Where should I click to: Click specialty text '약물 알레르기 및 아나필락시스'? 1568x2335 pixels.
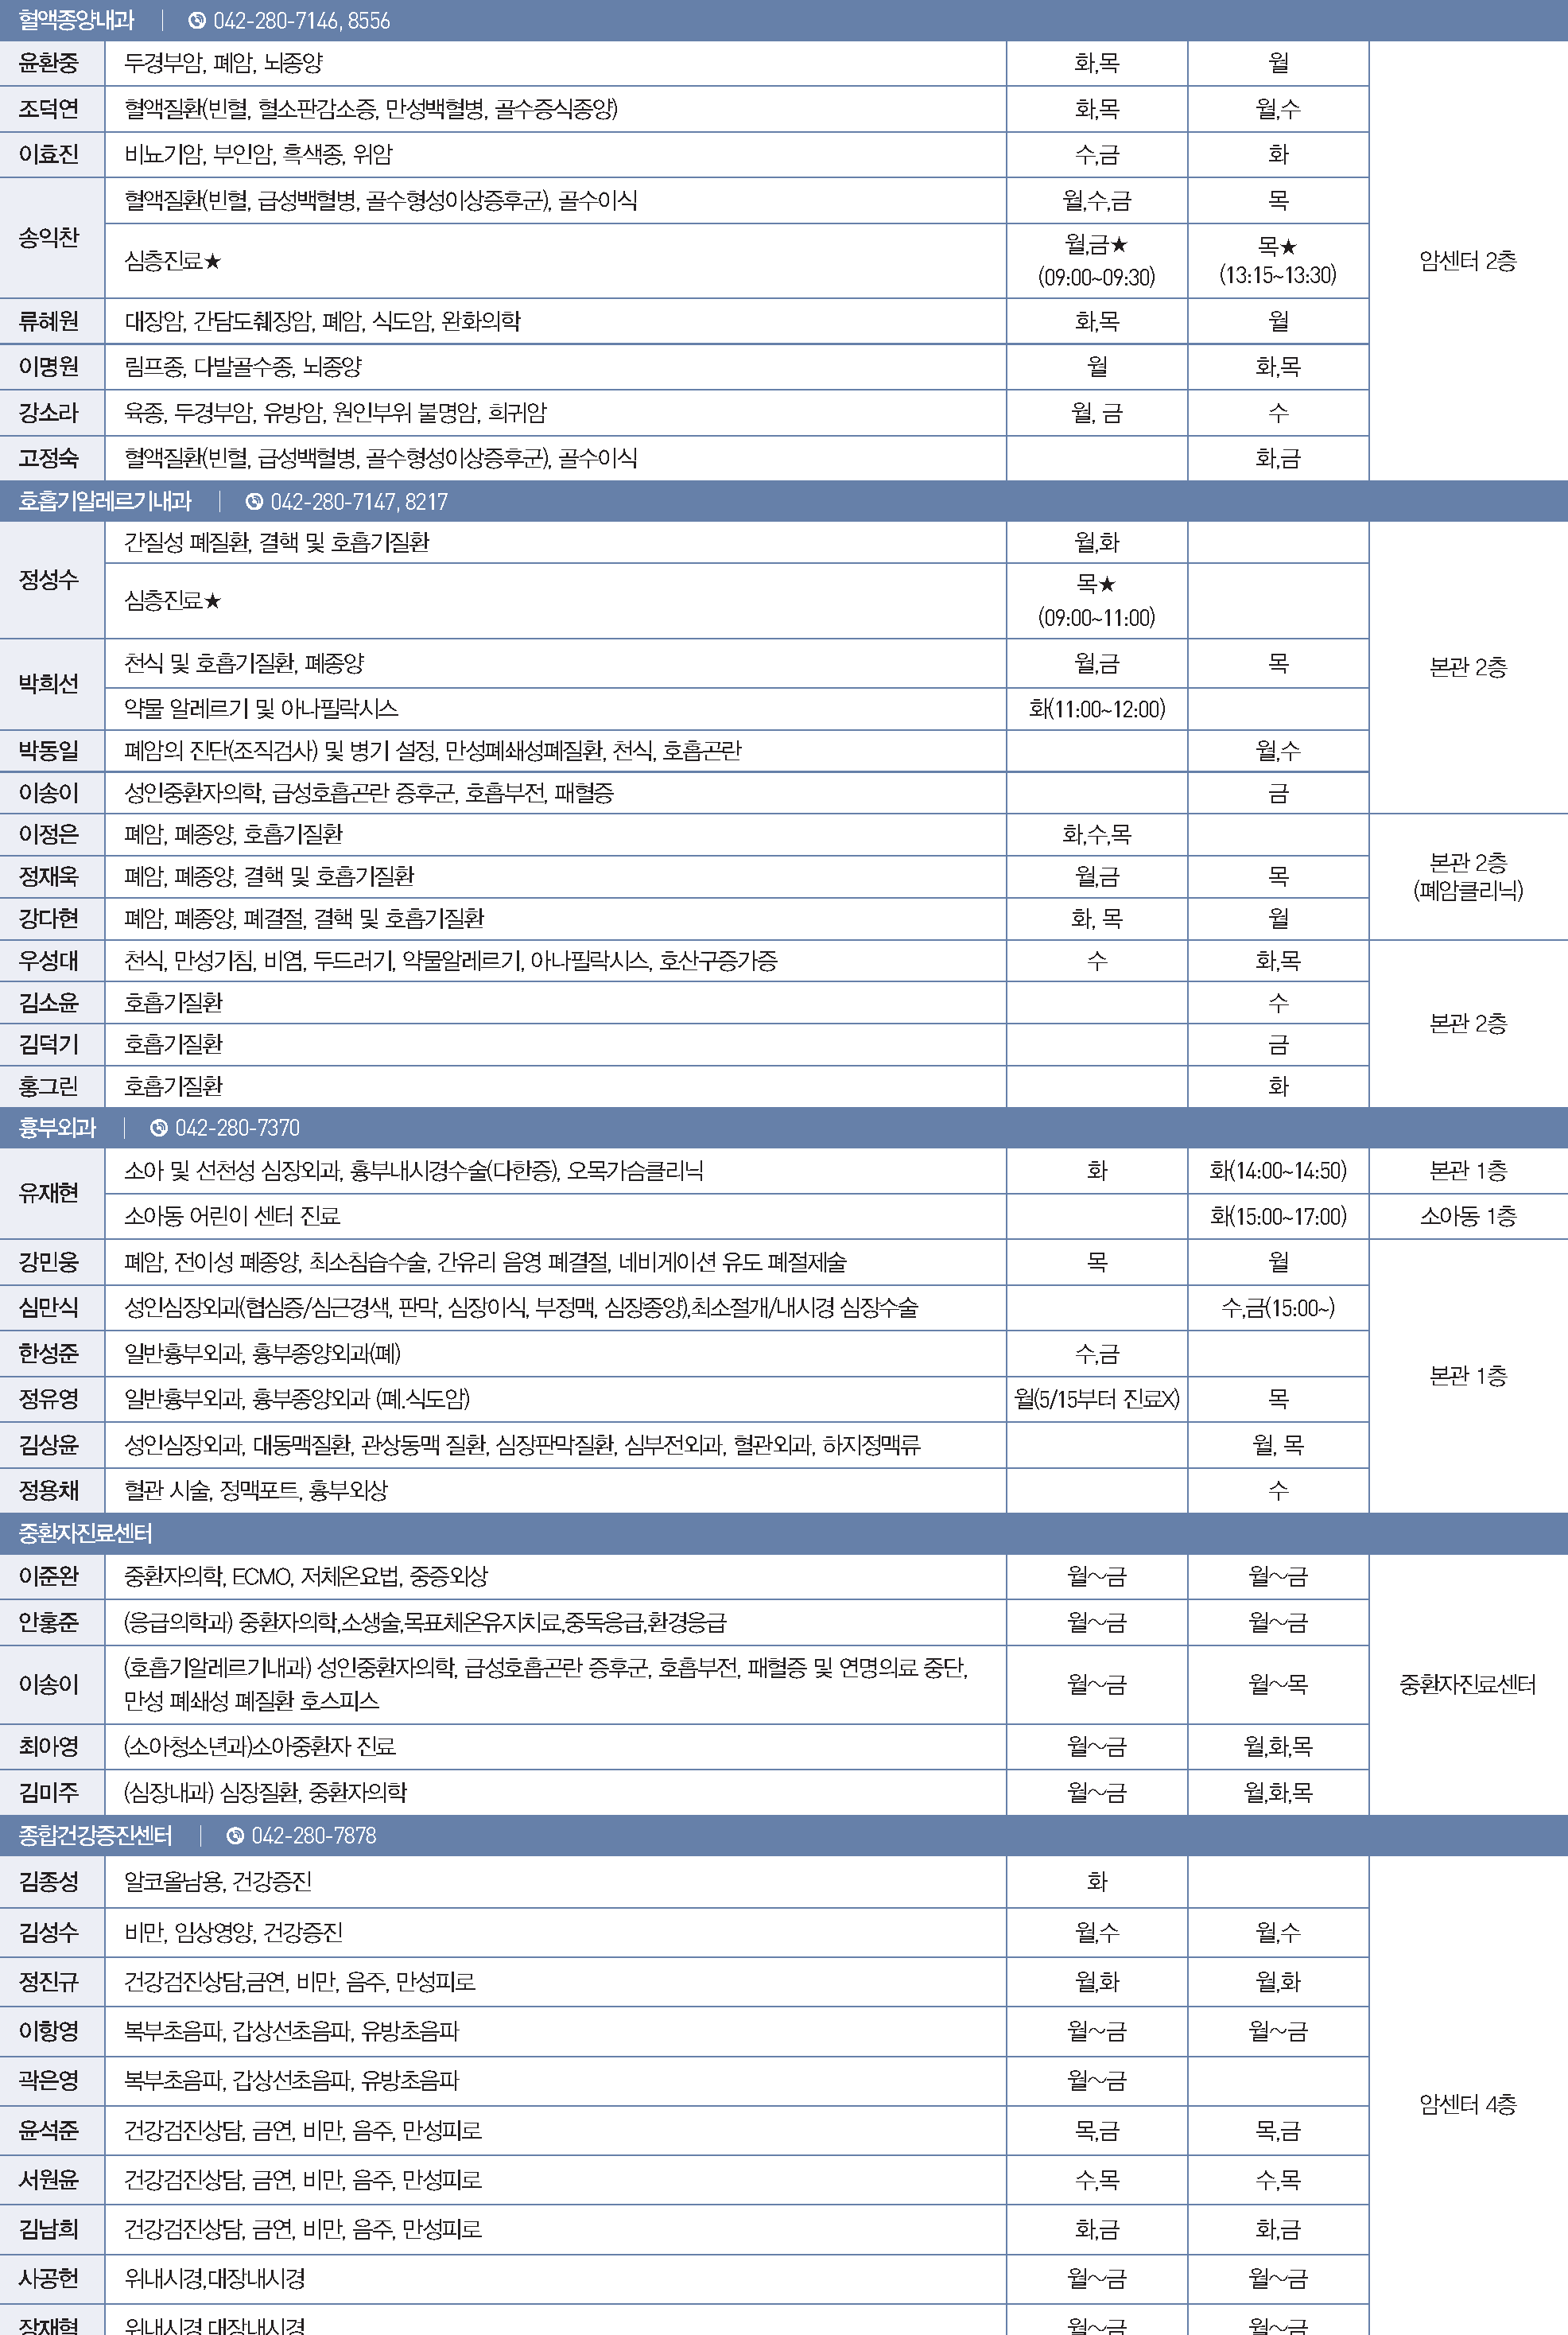tap(261, 709)
